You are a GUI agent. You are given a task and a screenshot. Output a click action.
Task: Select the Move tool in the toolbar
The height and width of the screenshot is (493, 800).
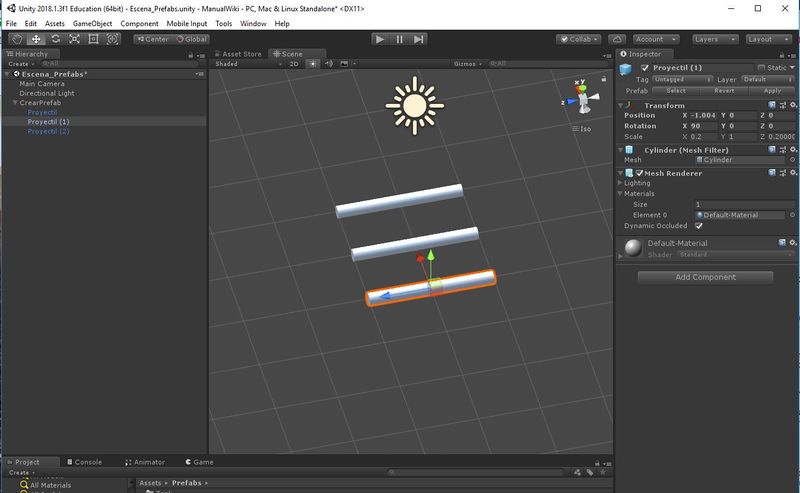click(36, 39)
